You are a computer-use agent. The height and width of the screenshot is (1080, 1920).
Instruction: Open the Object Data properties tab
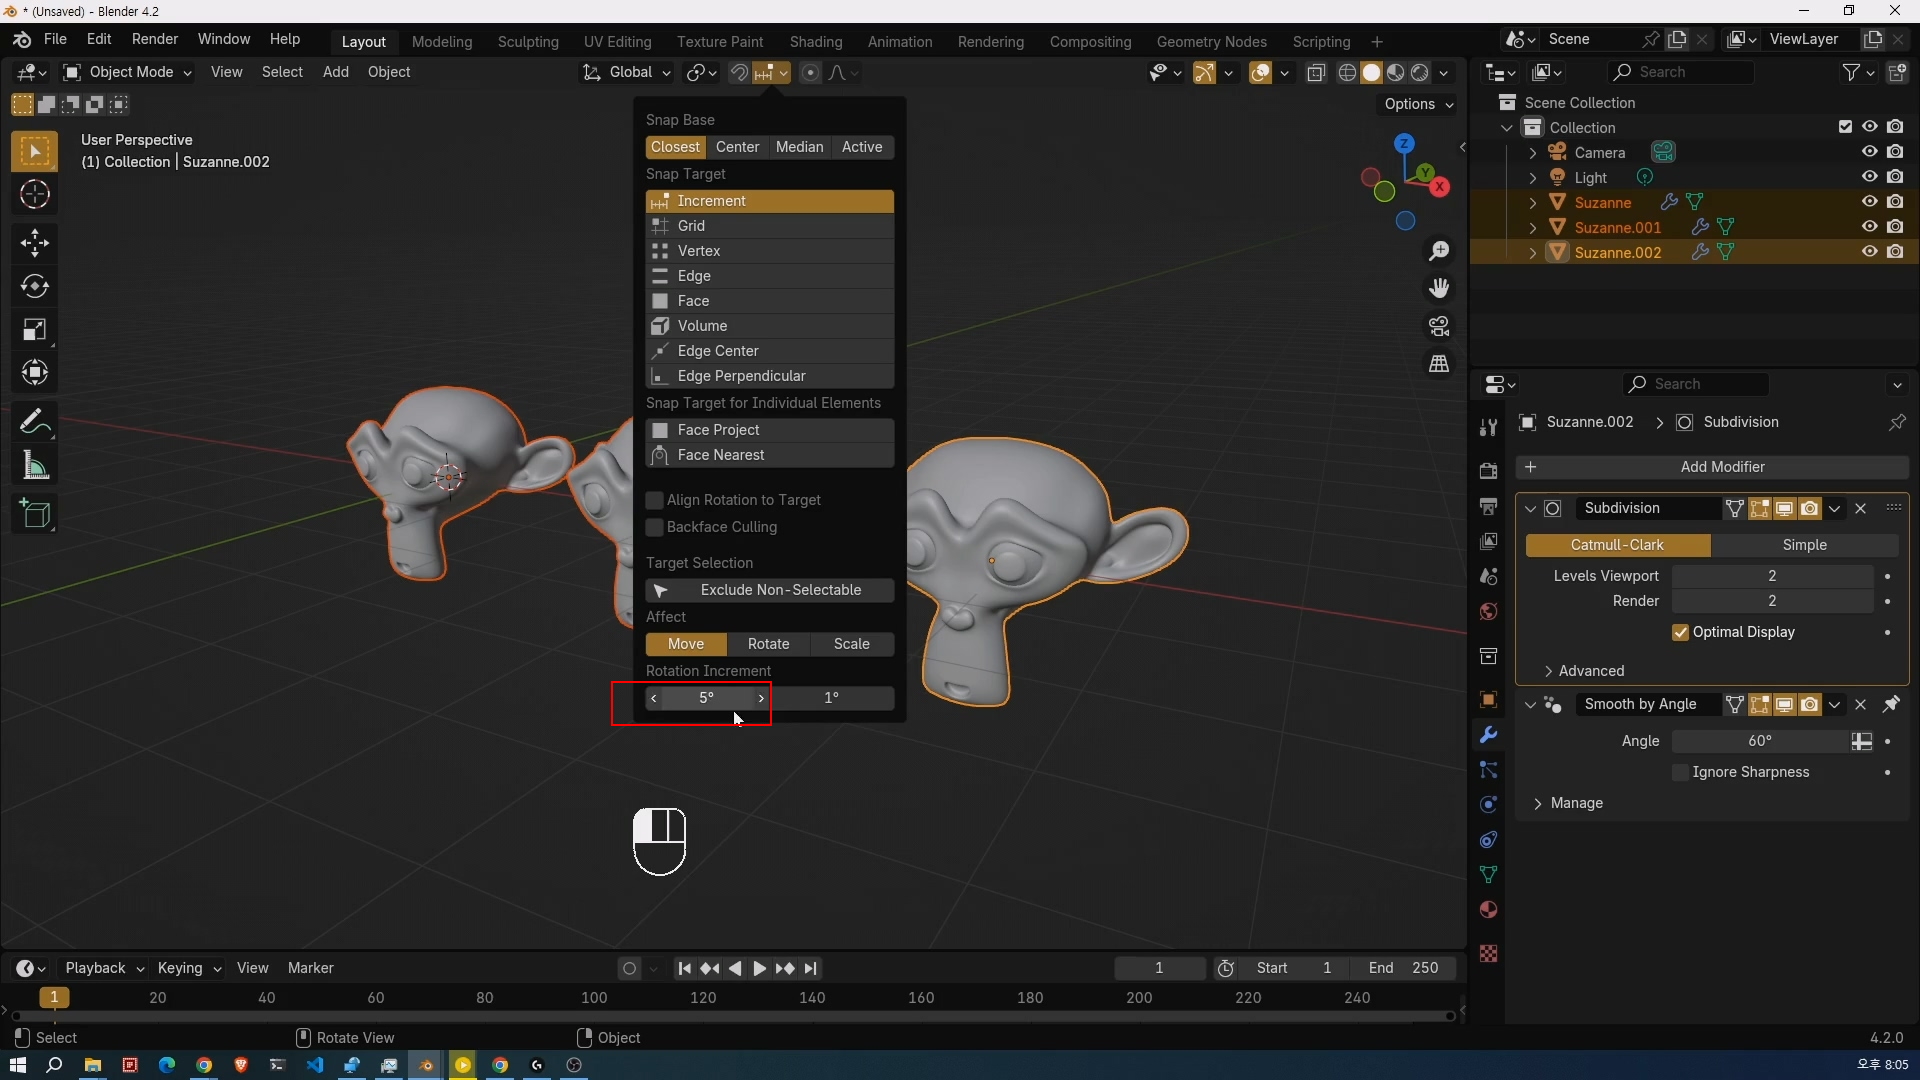coord(1488,875)
